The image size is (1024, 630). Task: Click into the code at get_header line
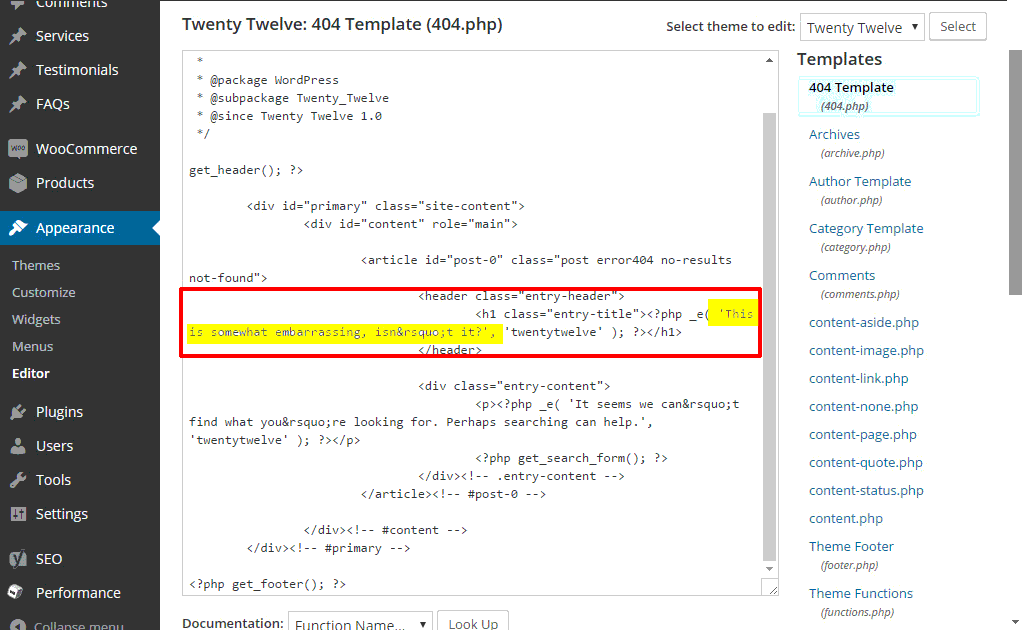246,170
